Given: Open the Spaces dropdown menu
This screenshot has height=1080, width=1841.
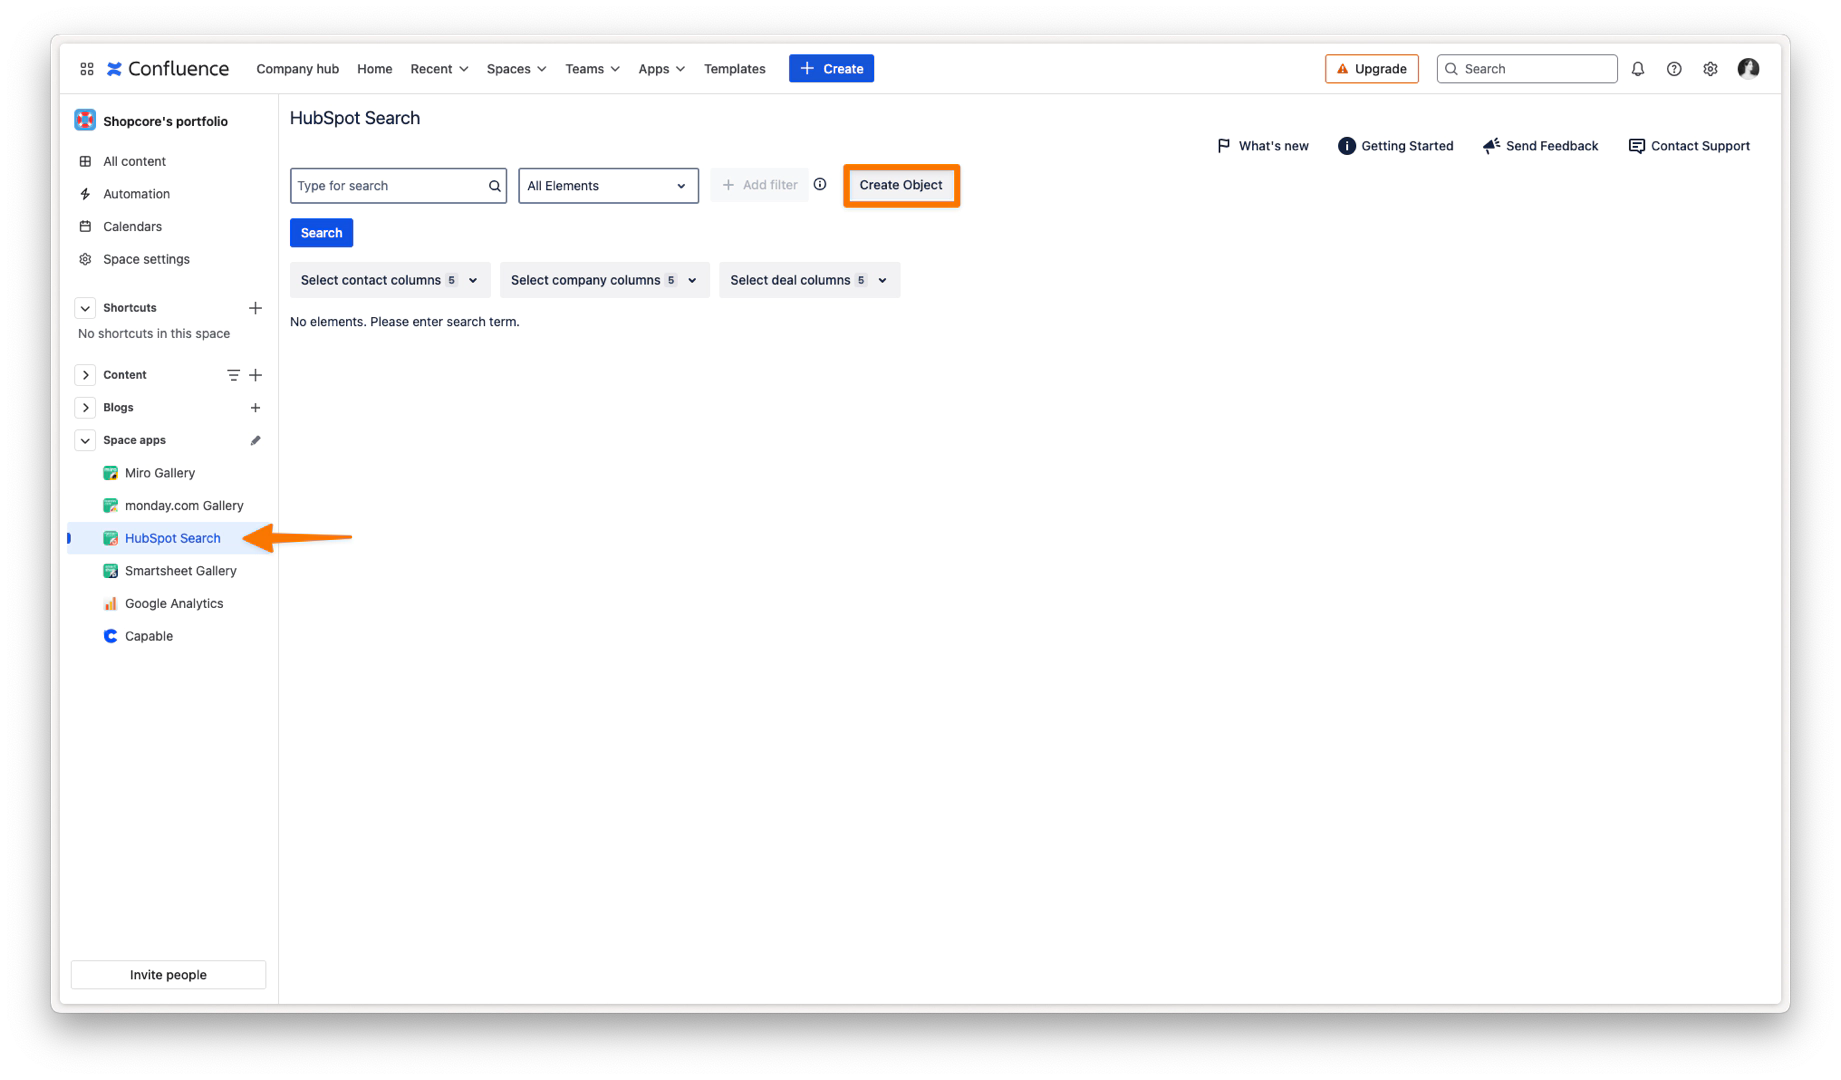Looking at the screenshot, I should point(516,69).
